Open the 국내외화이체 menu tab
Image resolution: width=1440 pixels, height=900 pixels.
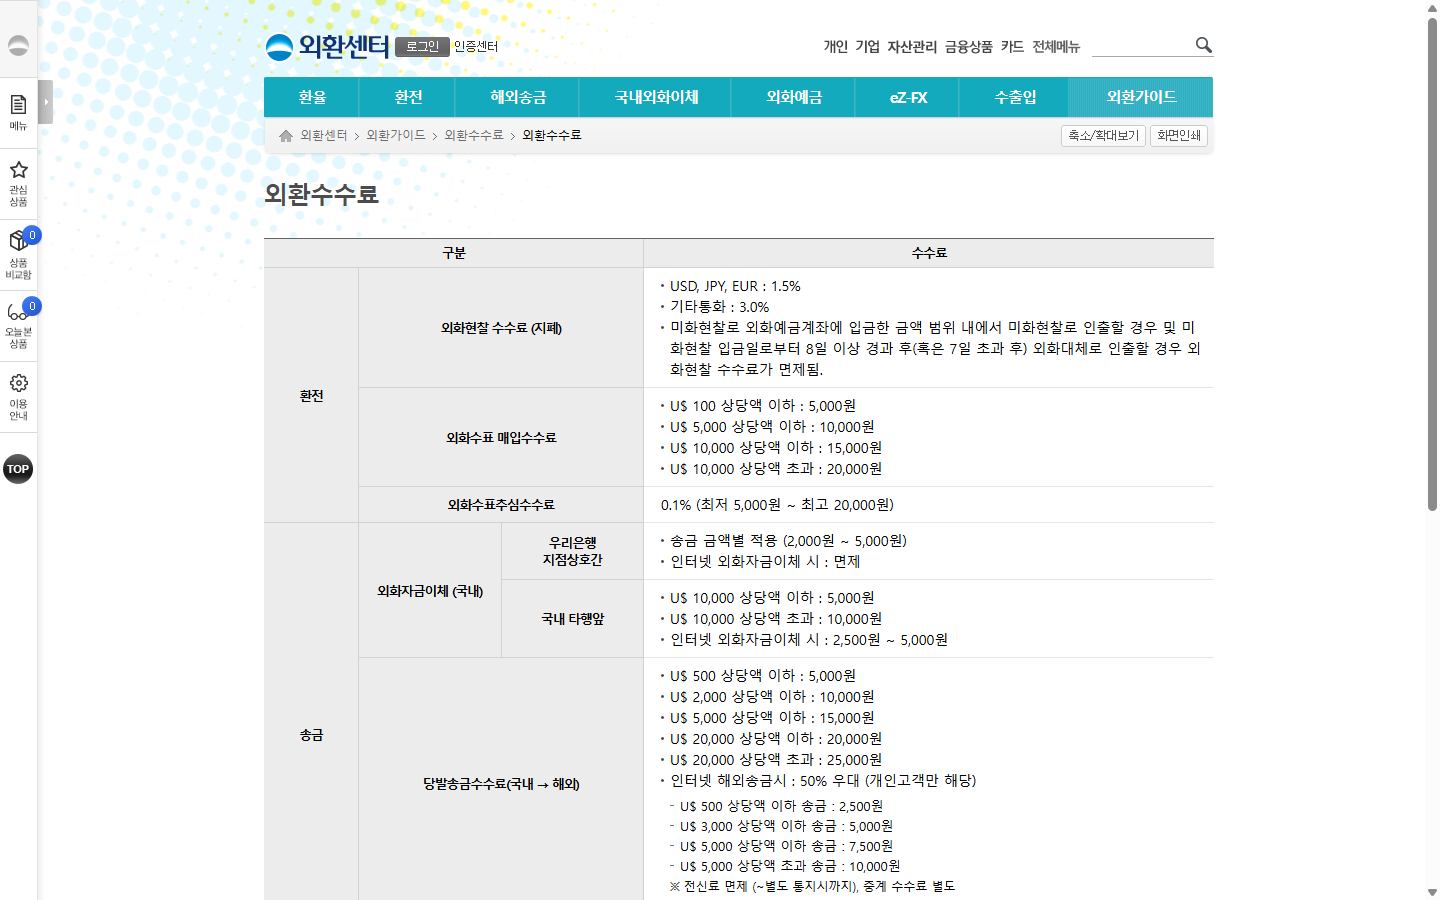(x=656, y=97)
